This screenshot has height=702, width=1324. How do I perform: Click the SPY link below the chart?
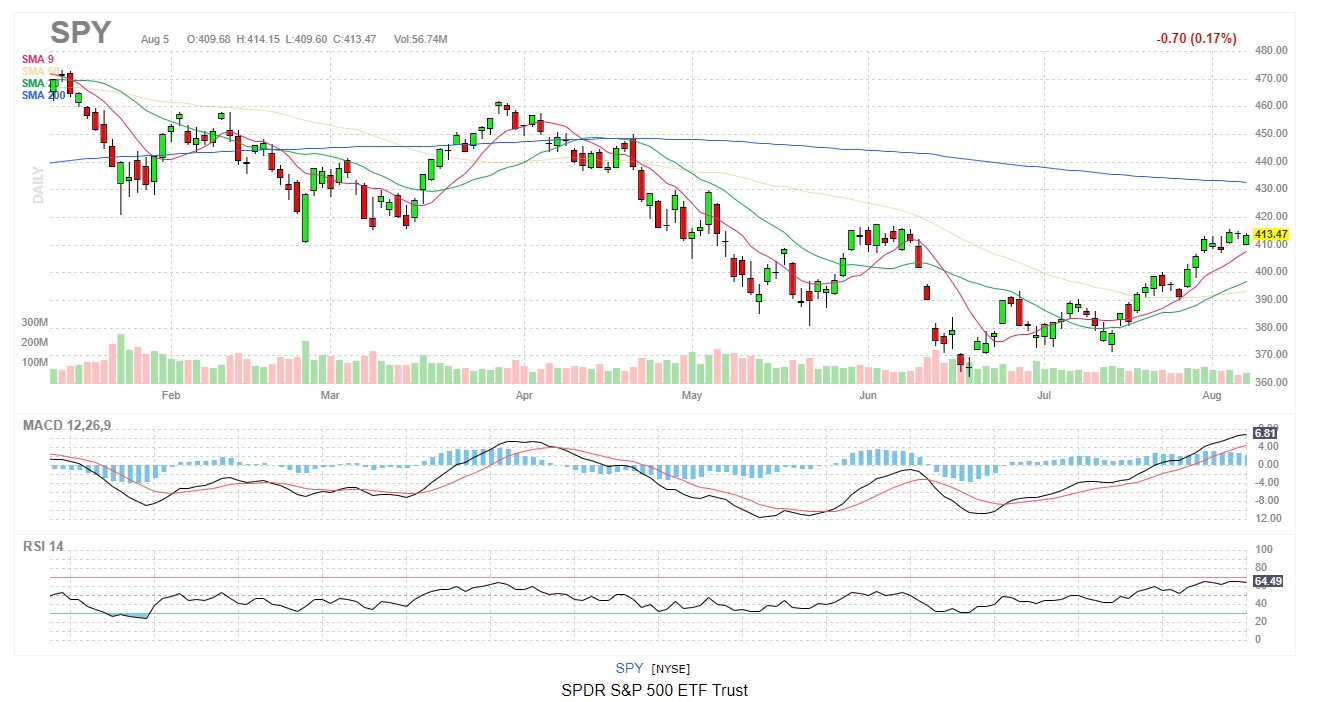tap(629, 668)
